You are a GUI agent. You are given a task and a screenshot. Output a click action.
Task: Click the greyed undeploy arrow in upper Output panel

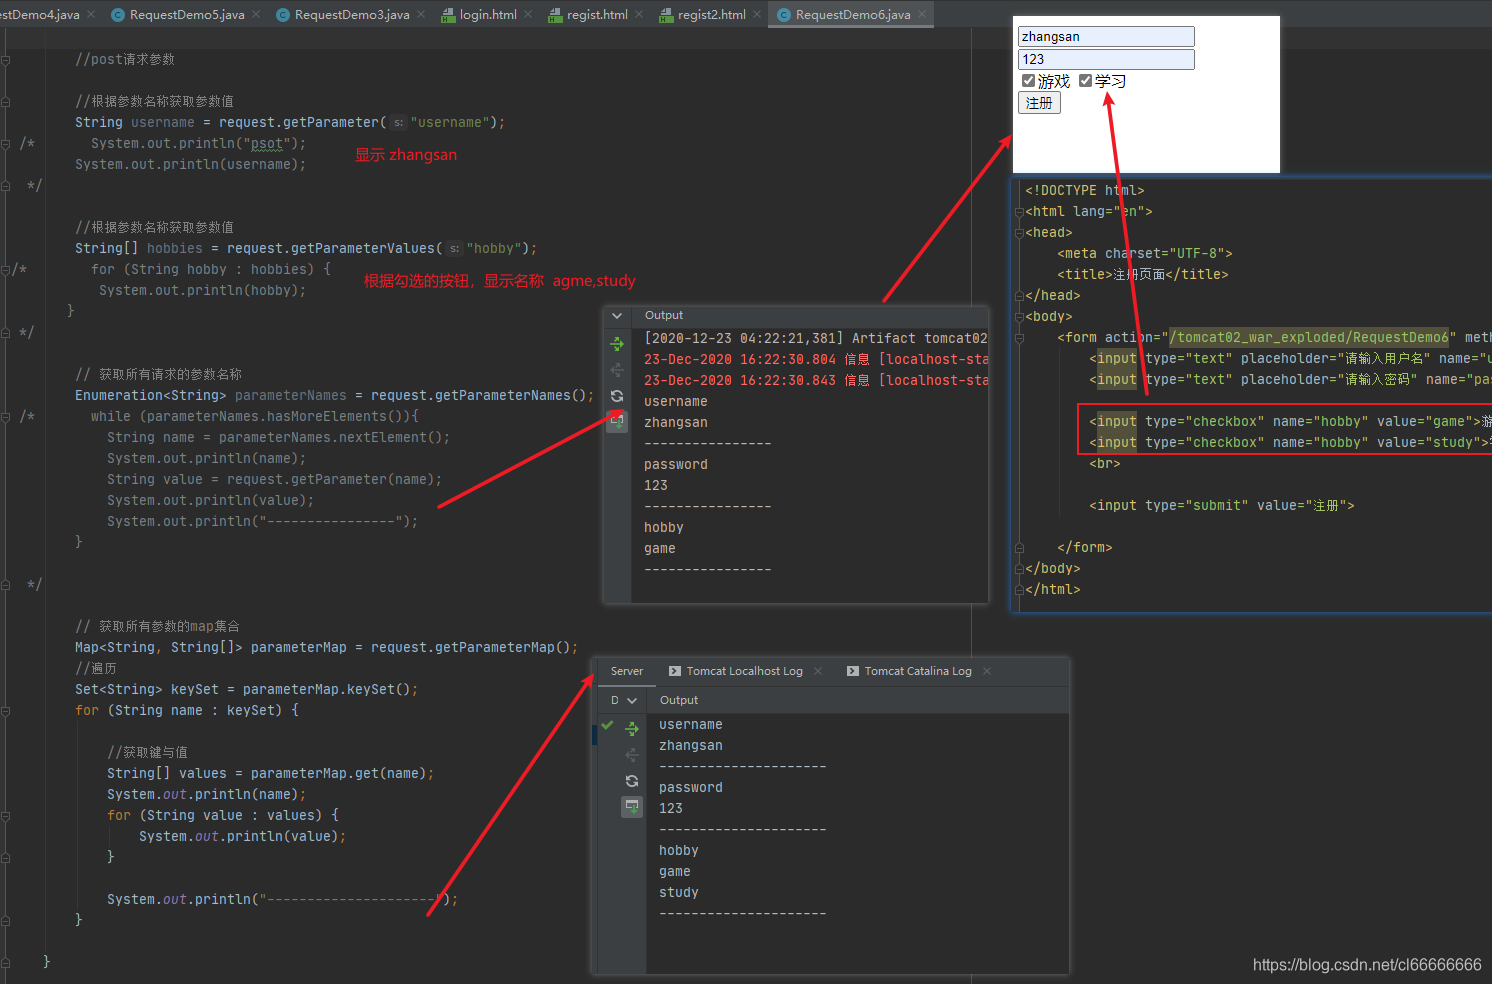coord(617,370)
